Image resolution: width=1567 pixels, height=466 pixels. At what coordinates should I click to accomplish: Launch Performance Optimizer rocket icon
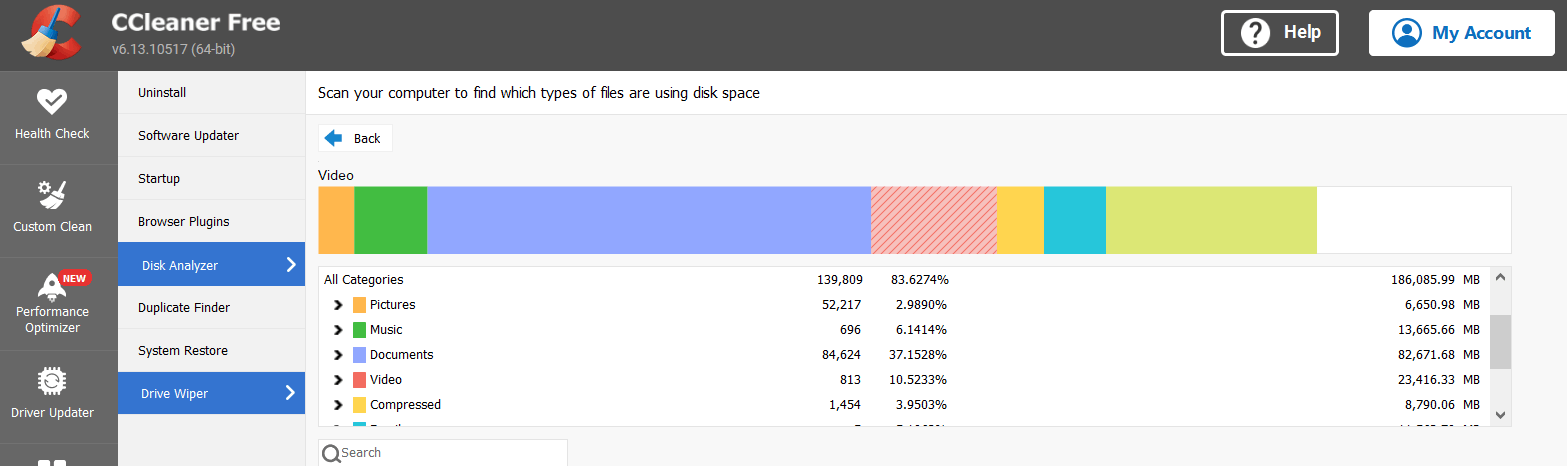[52, 285]
